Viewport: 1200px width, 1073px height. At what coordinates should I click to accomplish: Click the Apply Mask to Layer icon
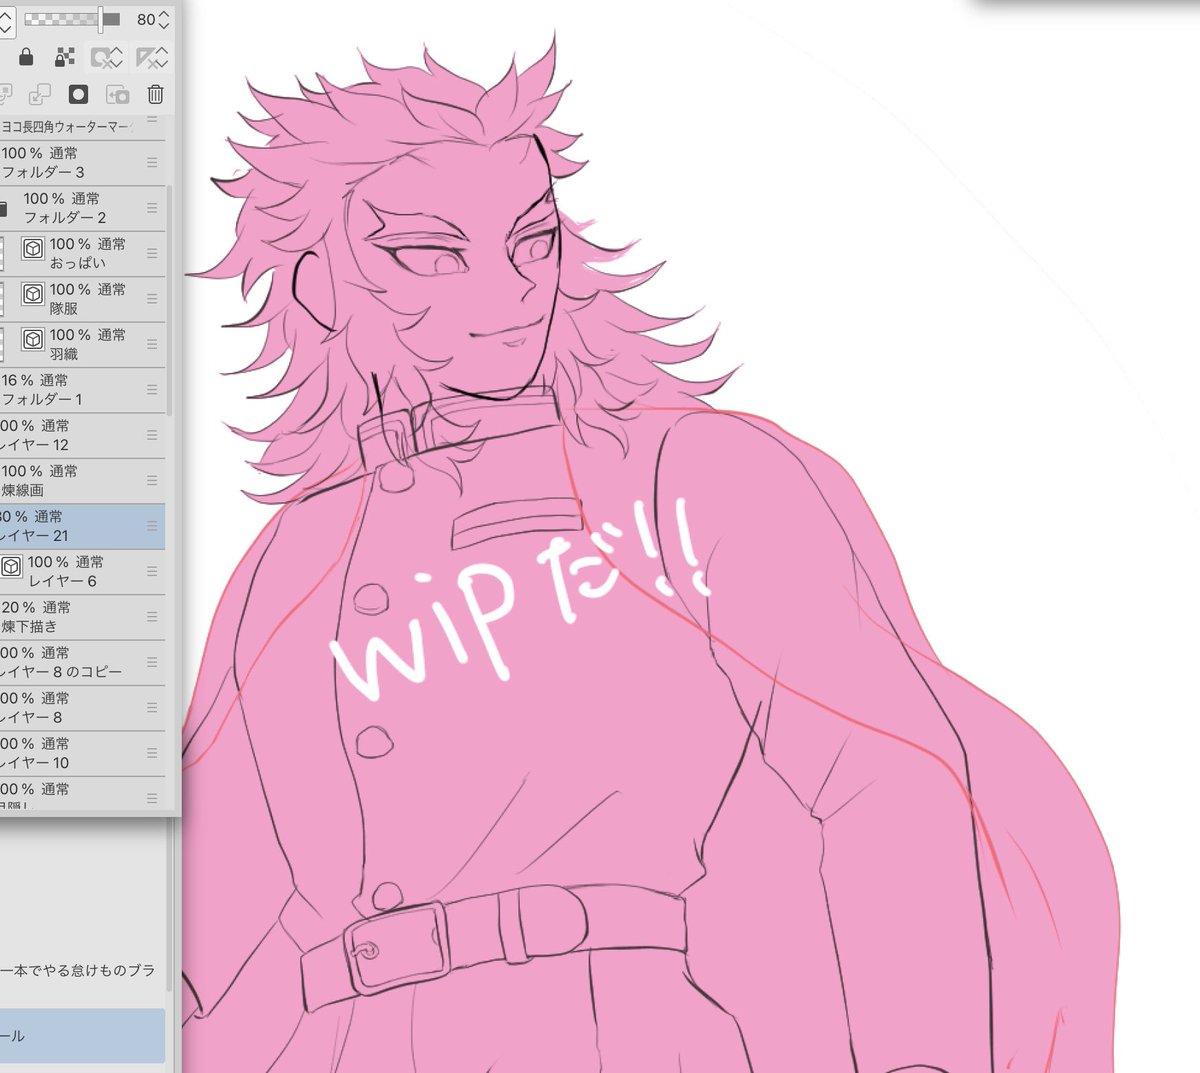point(118,94)
